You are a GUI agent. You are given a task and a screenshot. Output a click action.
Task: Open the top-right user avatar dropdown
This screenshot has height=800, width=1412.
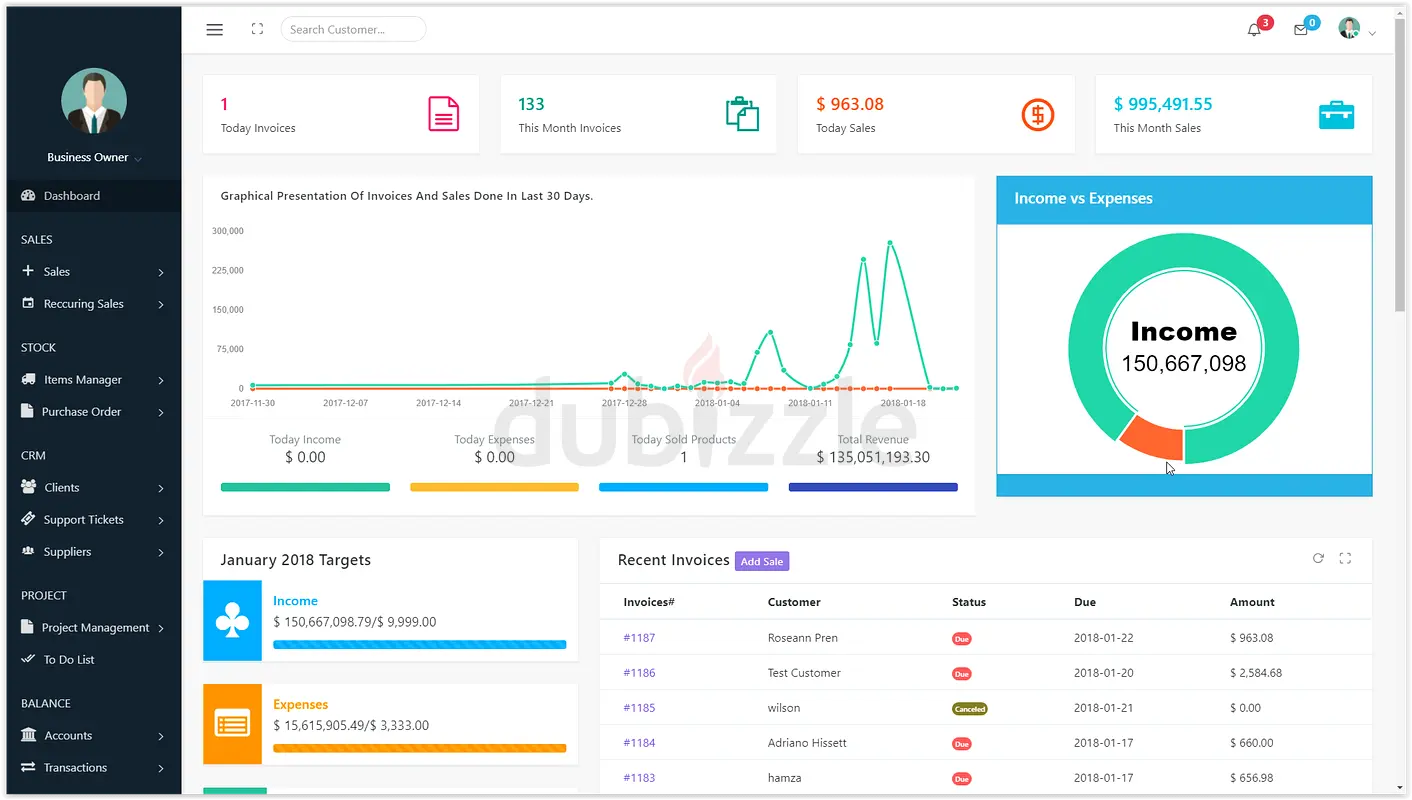tap(1356, 30)
